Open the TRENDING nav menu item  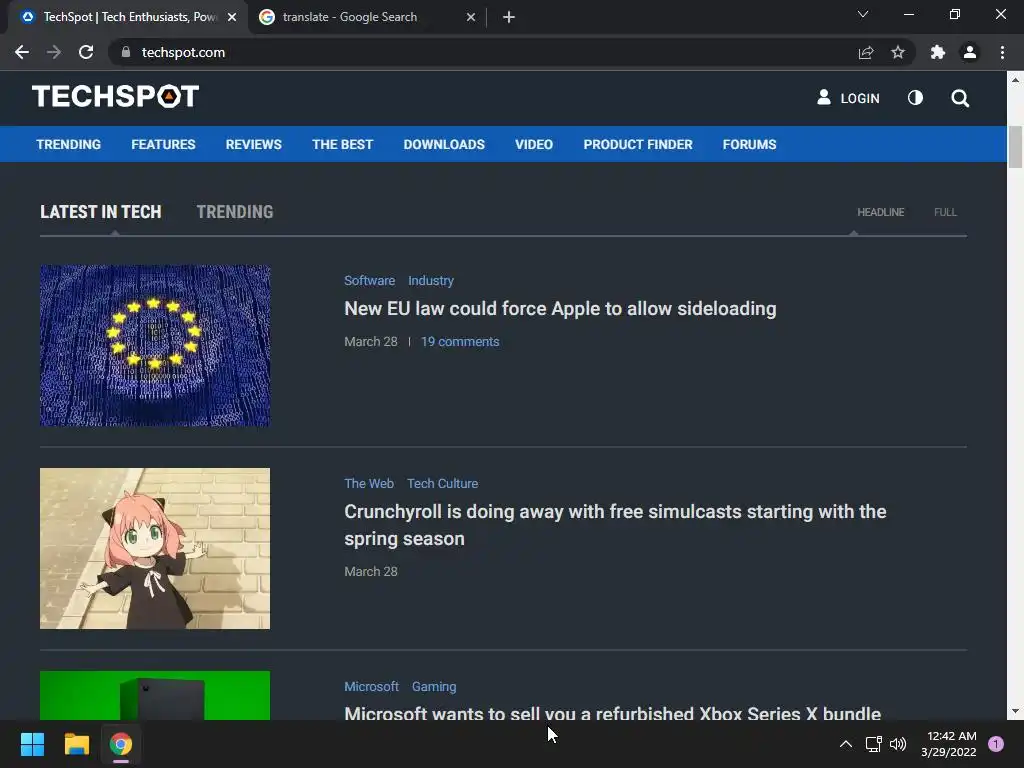point(69,144)
